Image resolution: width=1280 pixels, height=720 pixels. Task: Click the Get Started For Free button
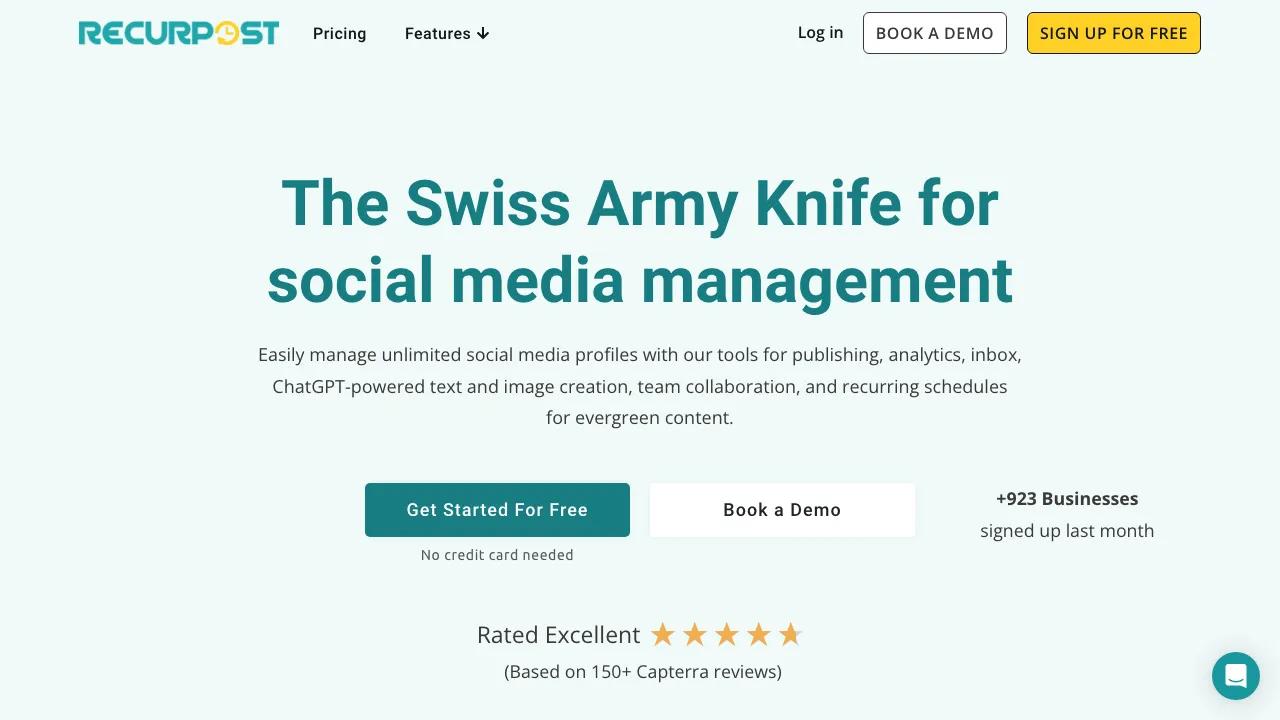tap(497, 510)
